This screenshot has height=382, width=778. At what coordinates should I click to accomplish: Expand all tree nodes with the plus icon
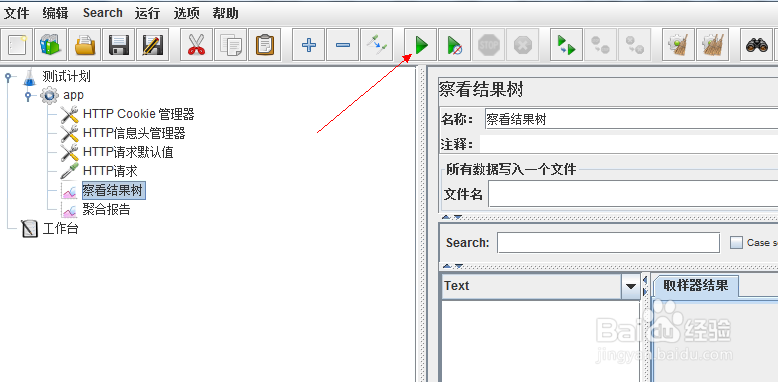[x=309, y=45]
